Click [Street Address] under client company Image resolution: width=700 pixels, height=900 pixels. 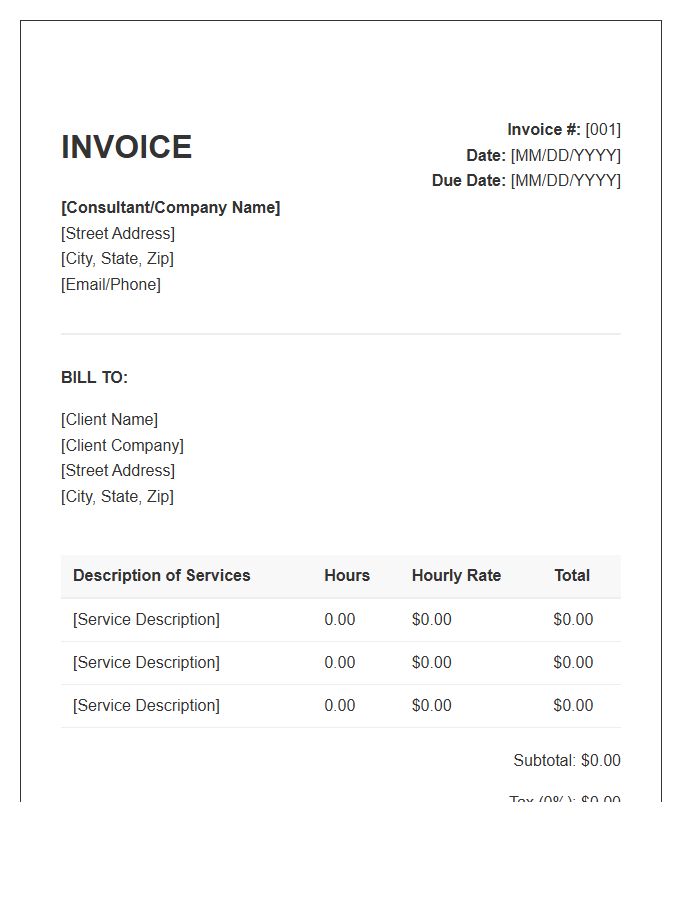click(118, 471)
